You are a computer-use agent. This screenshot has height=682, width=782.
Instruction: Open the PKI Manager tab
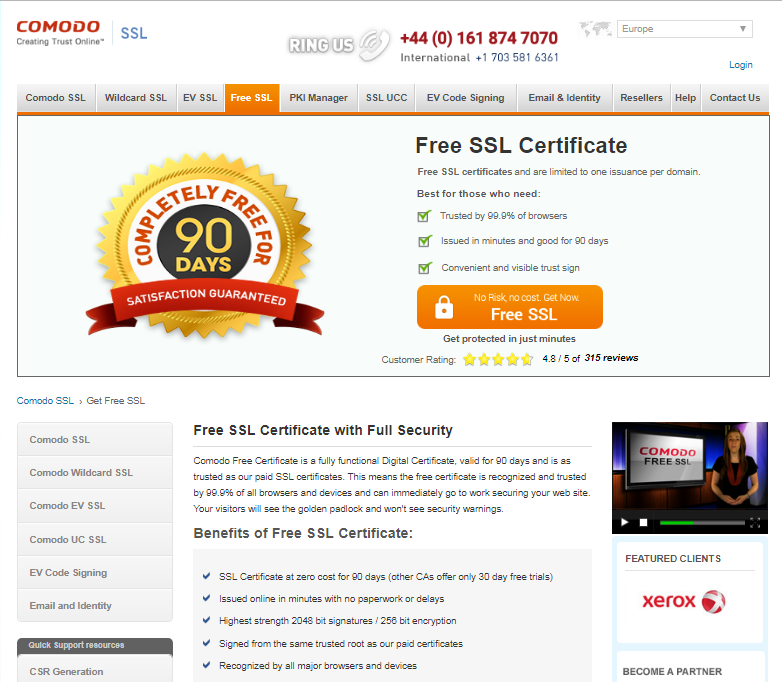point(318,98)
